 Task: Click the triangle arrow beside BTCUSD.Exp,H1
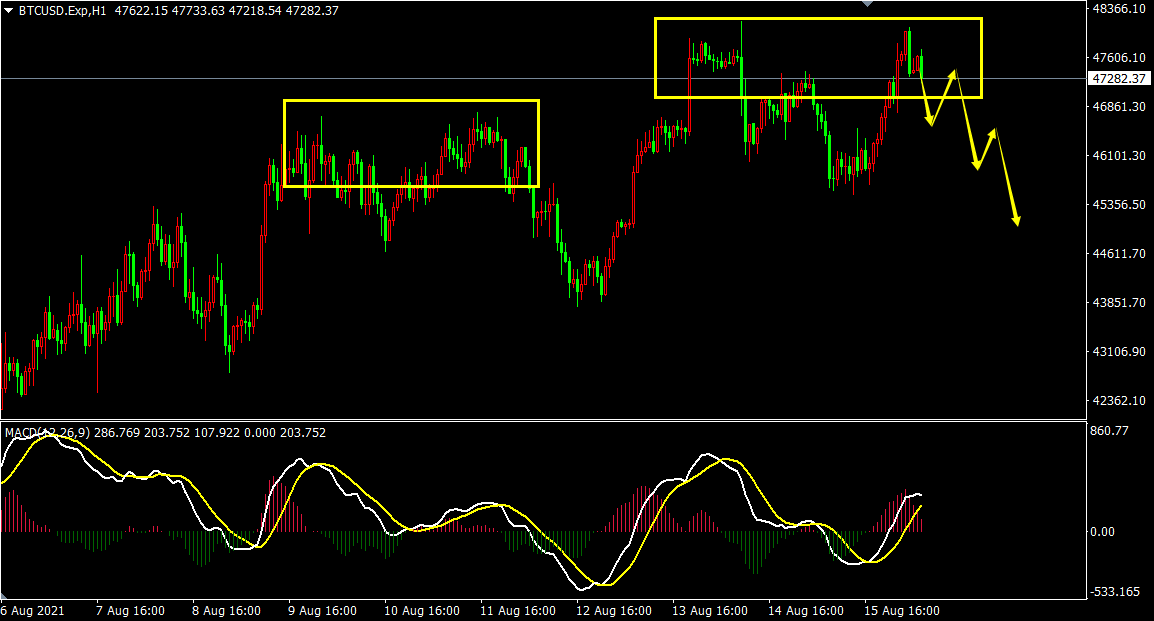pyautogui.click(x=9, y=11)
